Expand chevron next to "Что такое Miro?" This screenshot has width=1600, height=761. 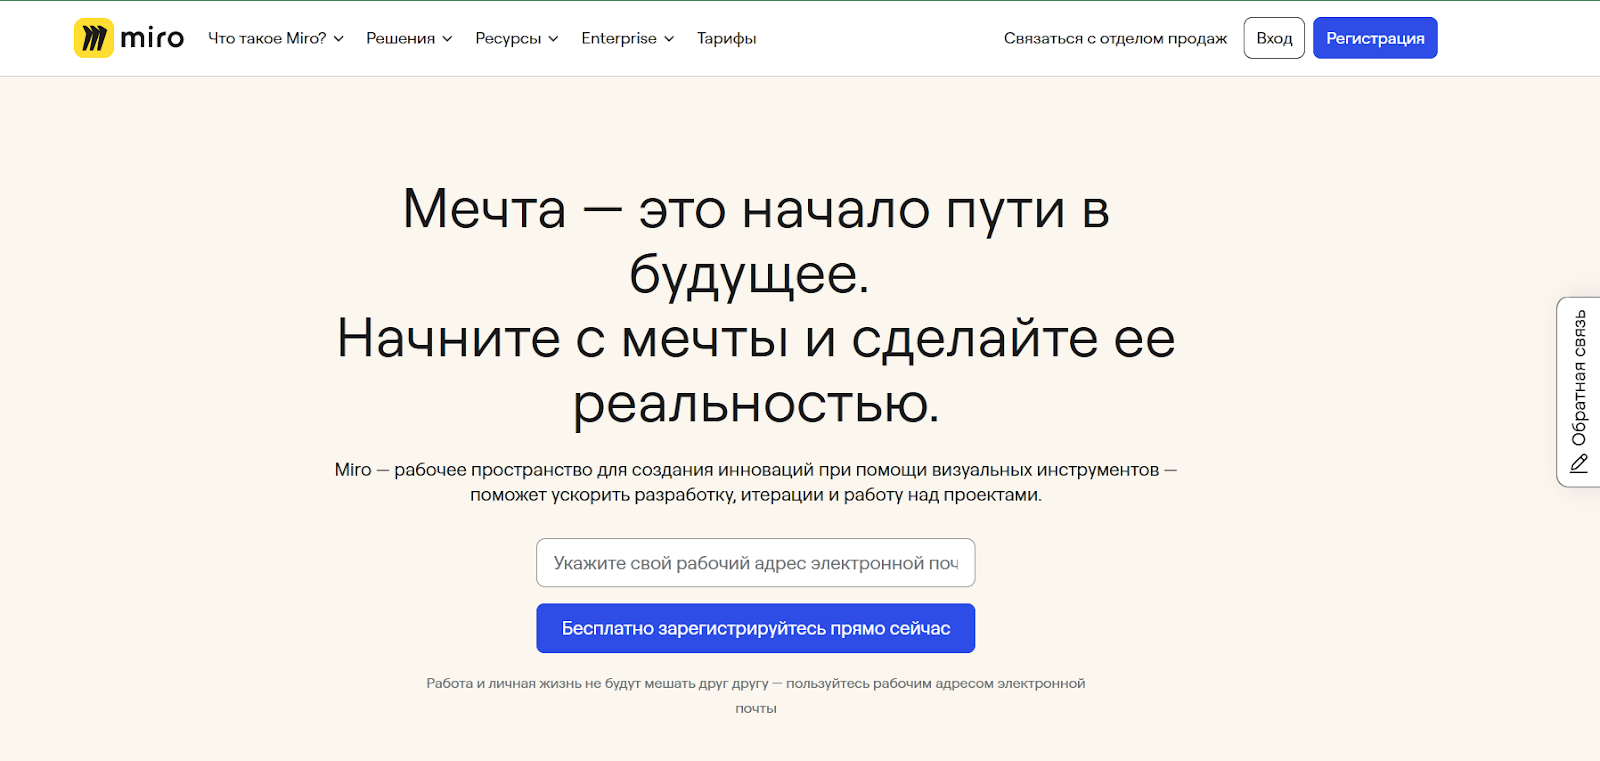point(339,39)
